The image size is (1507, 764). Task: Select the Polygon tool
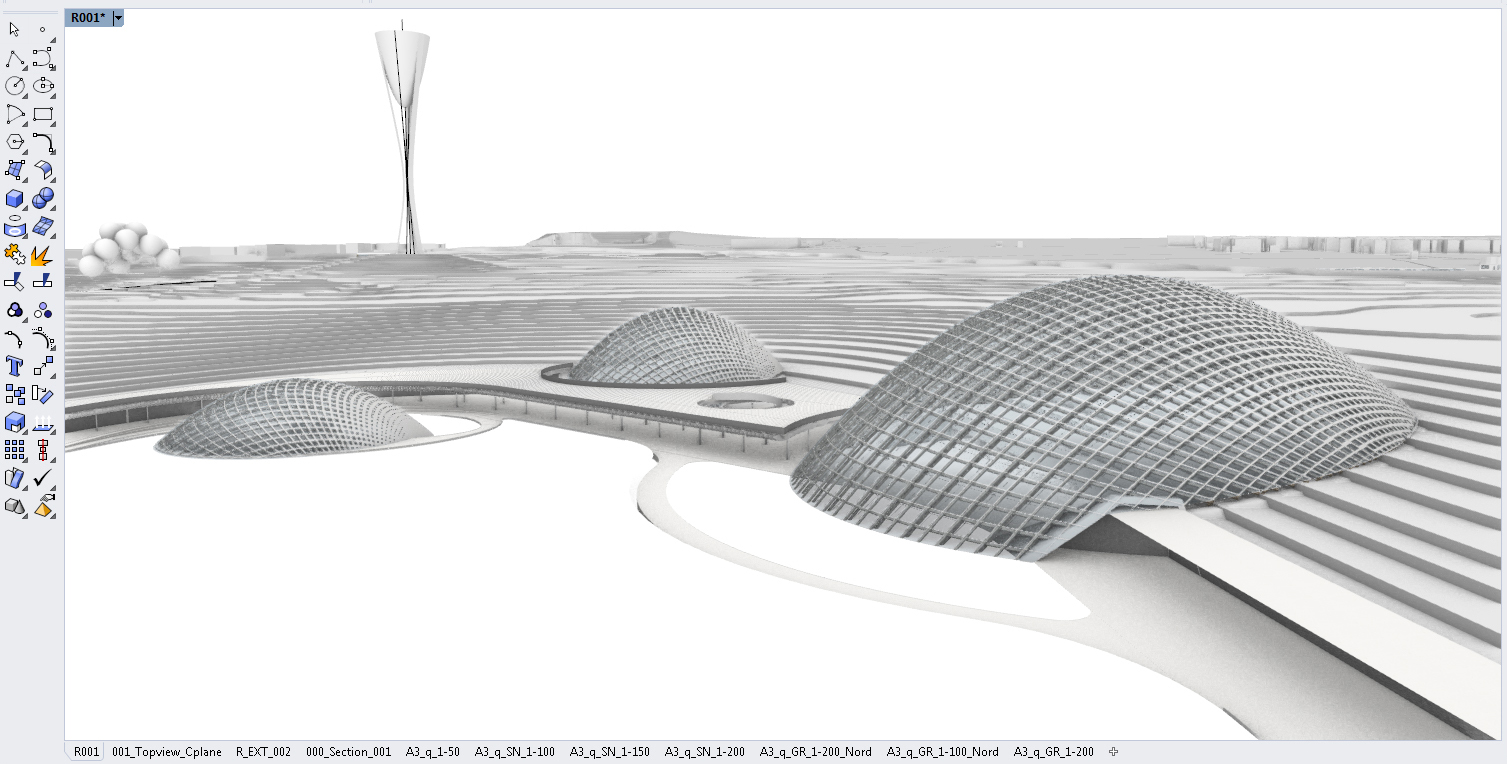(x=15, y=142)
